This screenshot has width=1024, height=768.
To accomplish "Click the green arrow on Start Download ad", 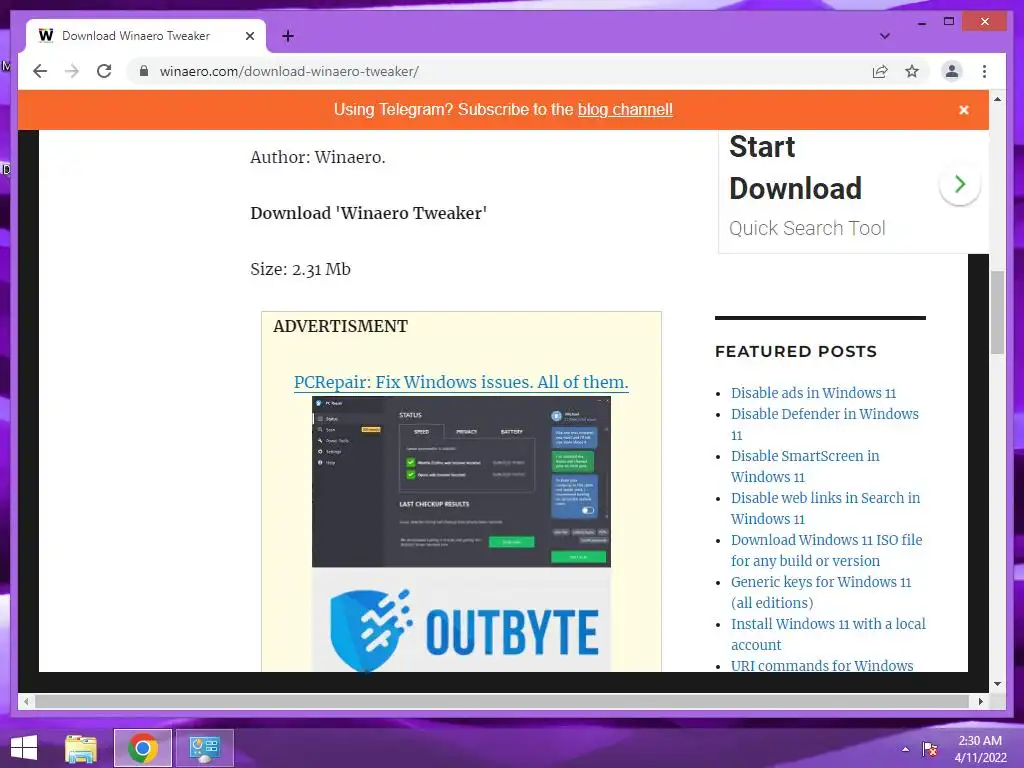I will 959,184.
